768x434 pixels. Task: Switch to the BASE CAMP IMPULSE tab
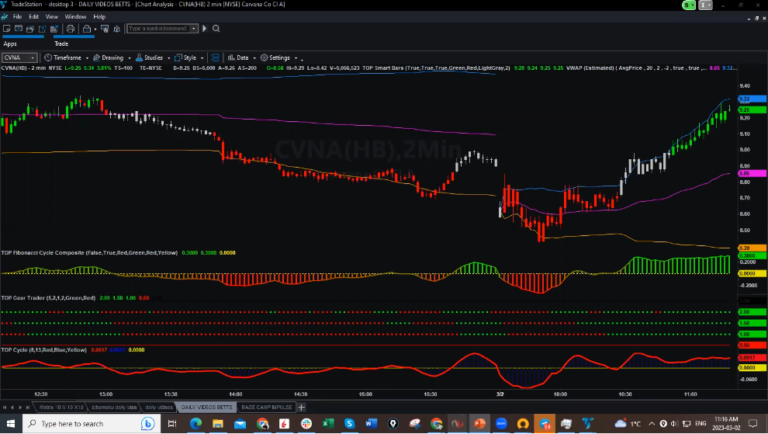pyautogui.click(x=267, y=408)
